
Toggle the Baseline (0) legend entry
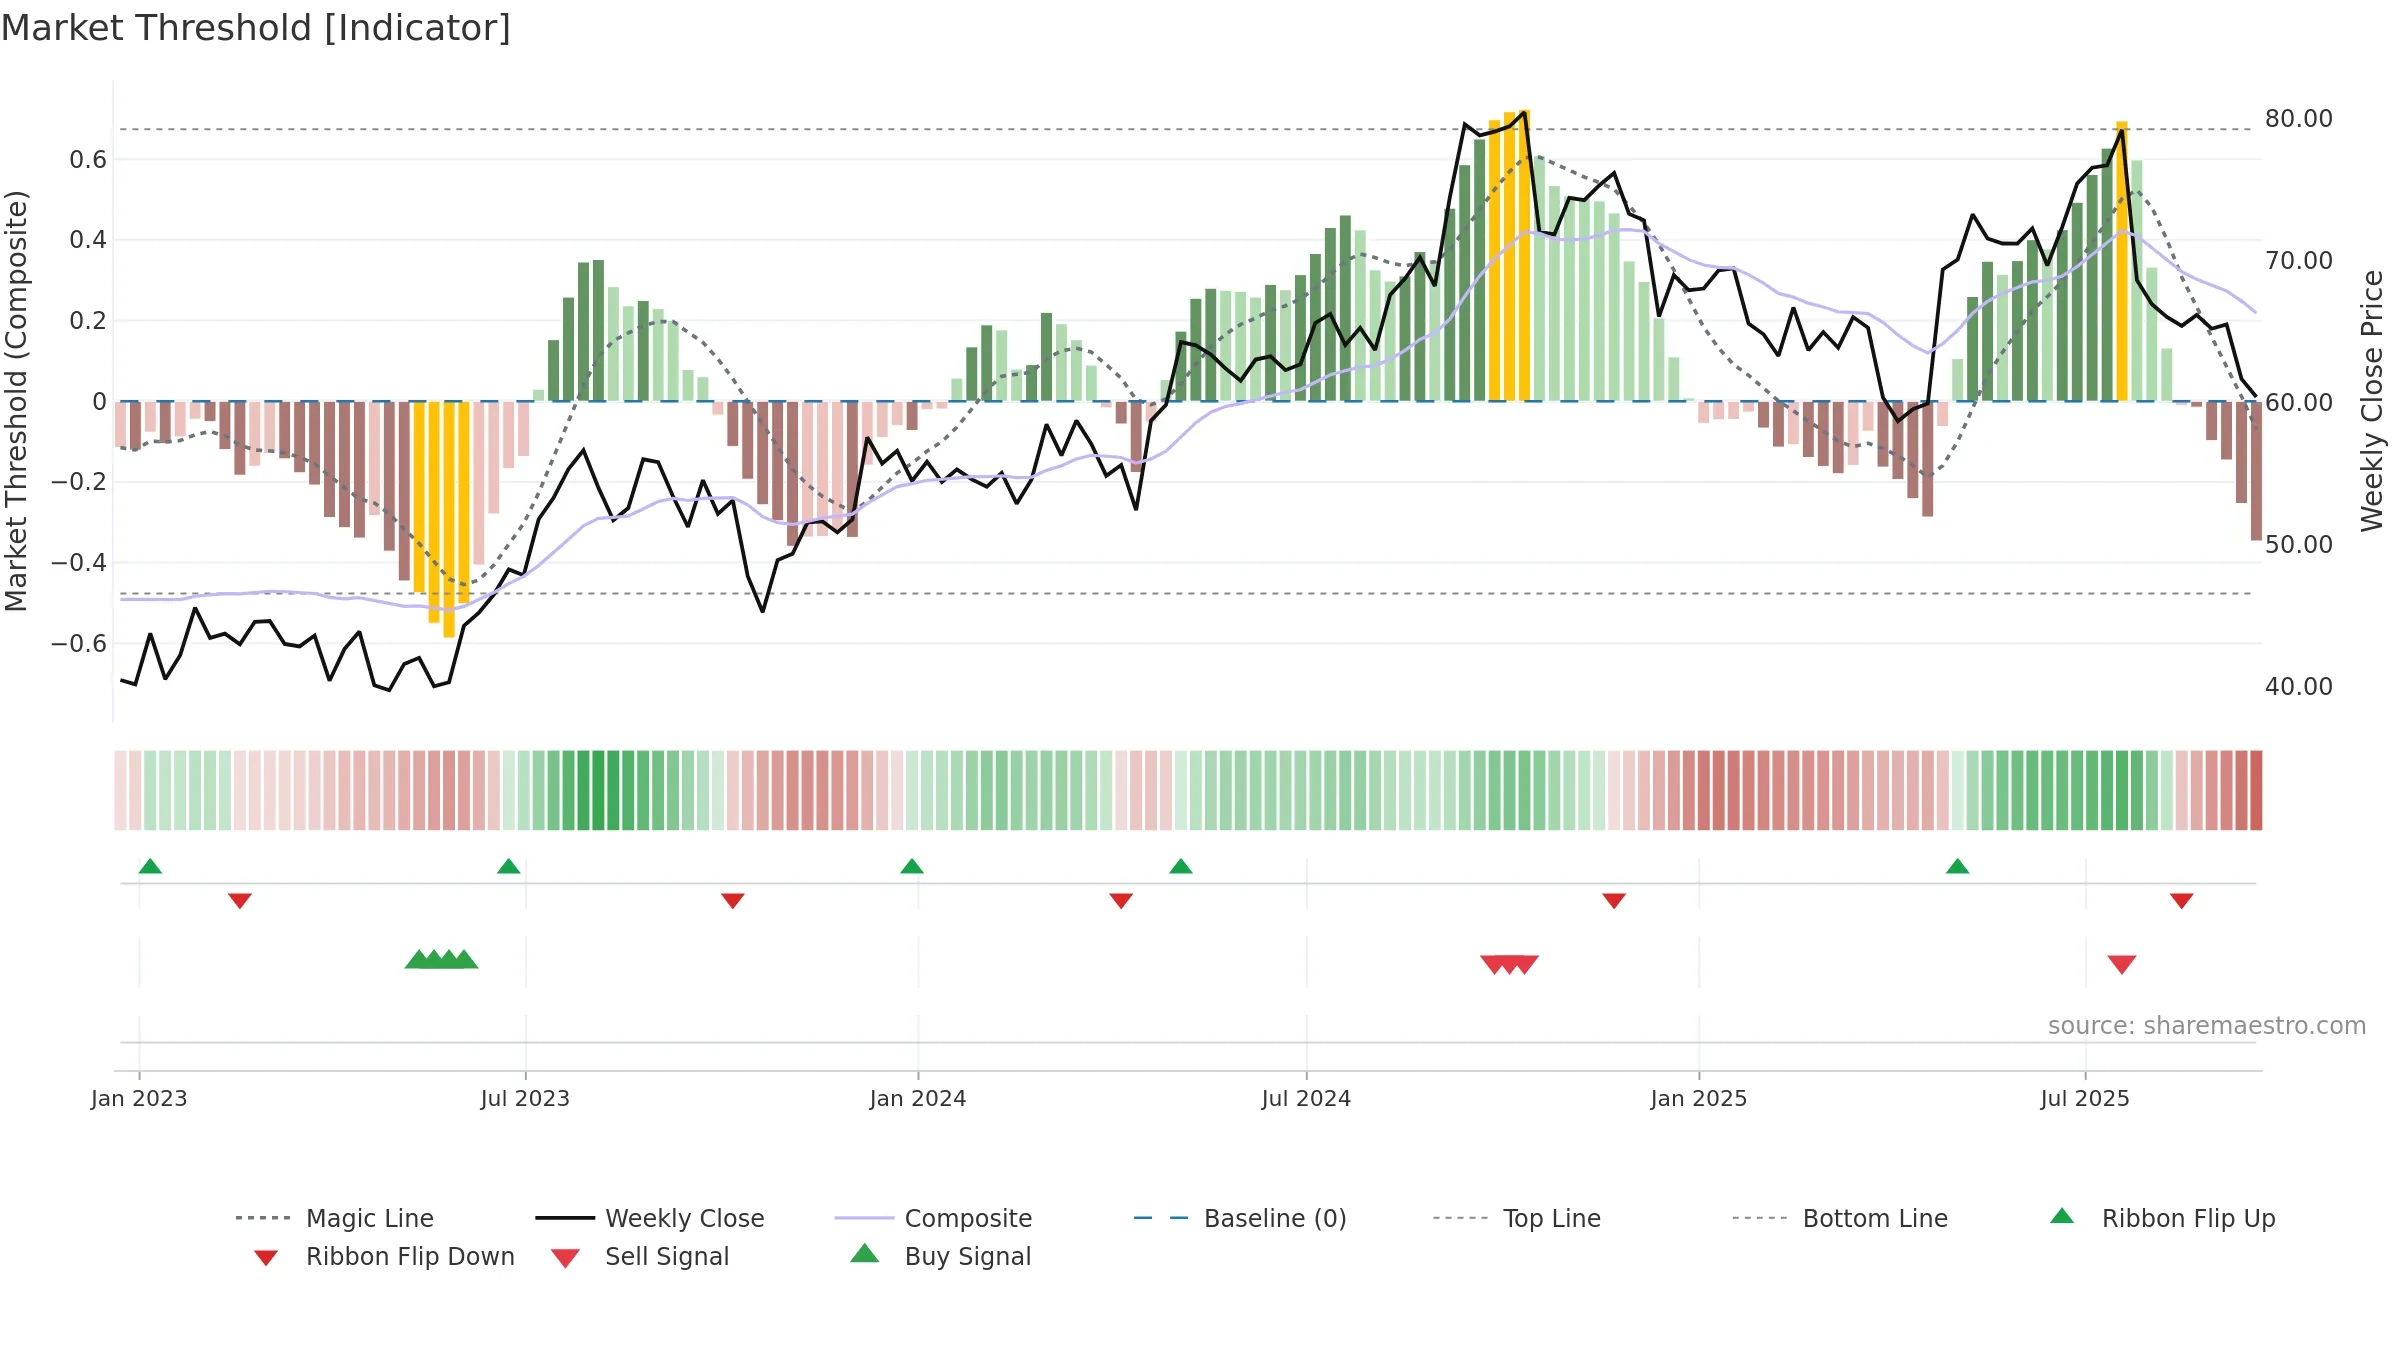[1240, 1218]
